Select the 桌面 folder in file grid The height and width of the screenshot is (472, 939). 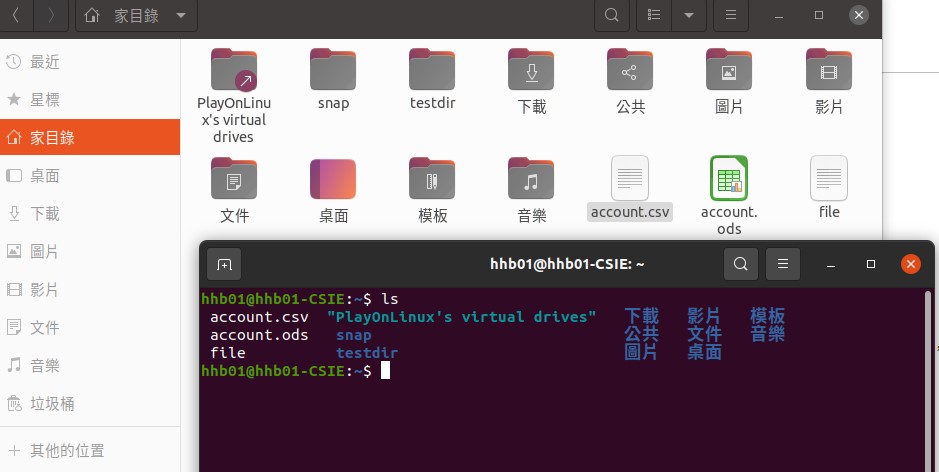[333, 178]
